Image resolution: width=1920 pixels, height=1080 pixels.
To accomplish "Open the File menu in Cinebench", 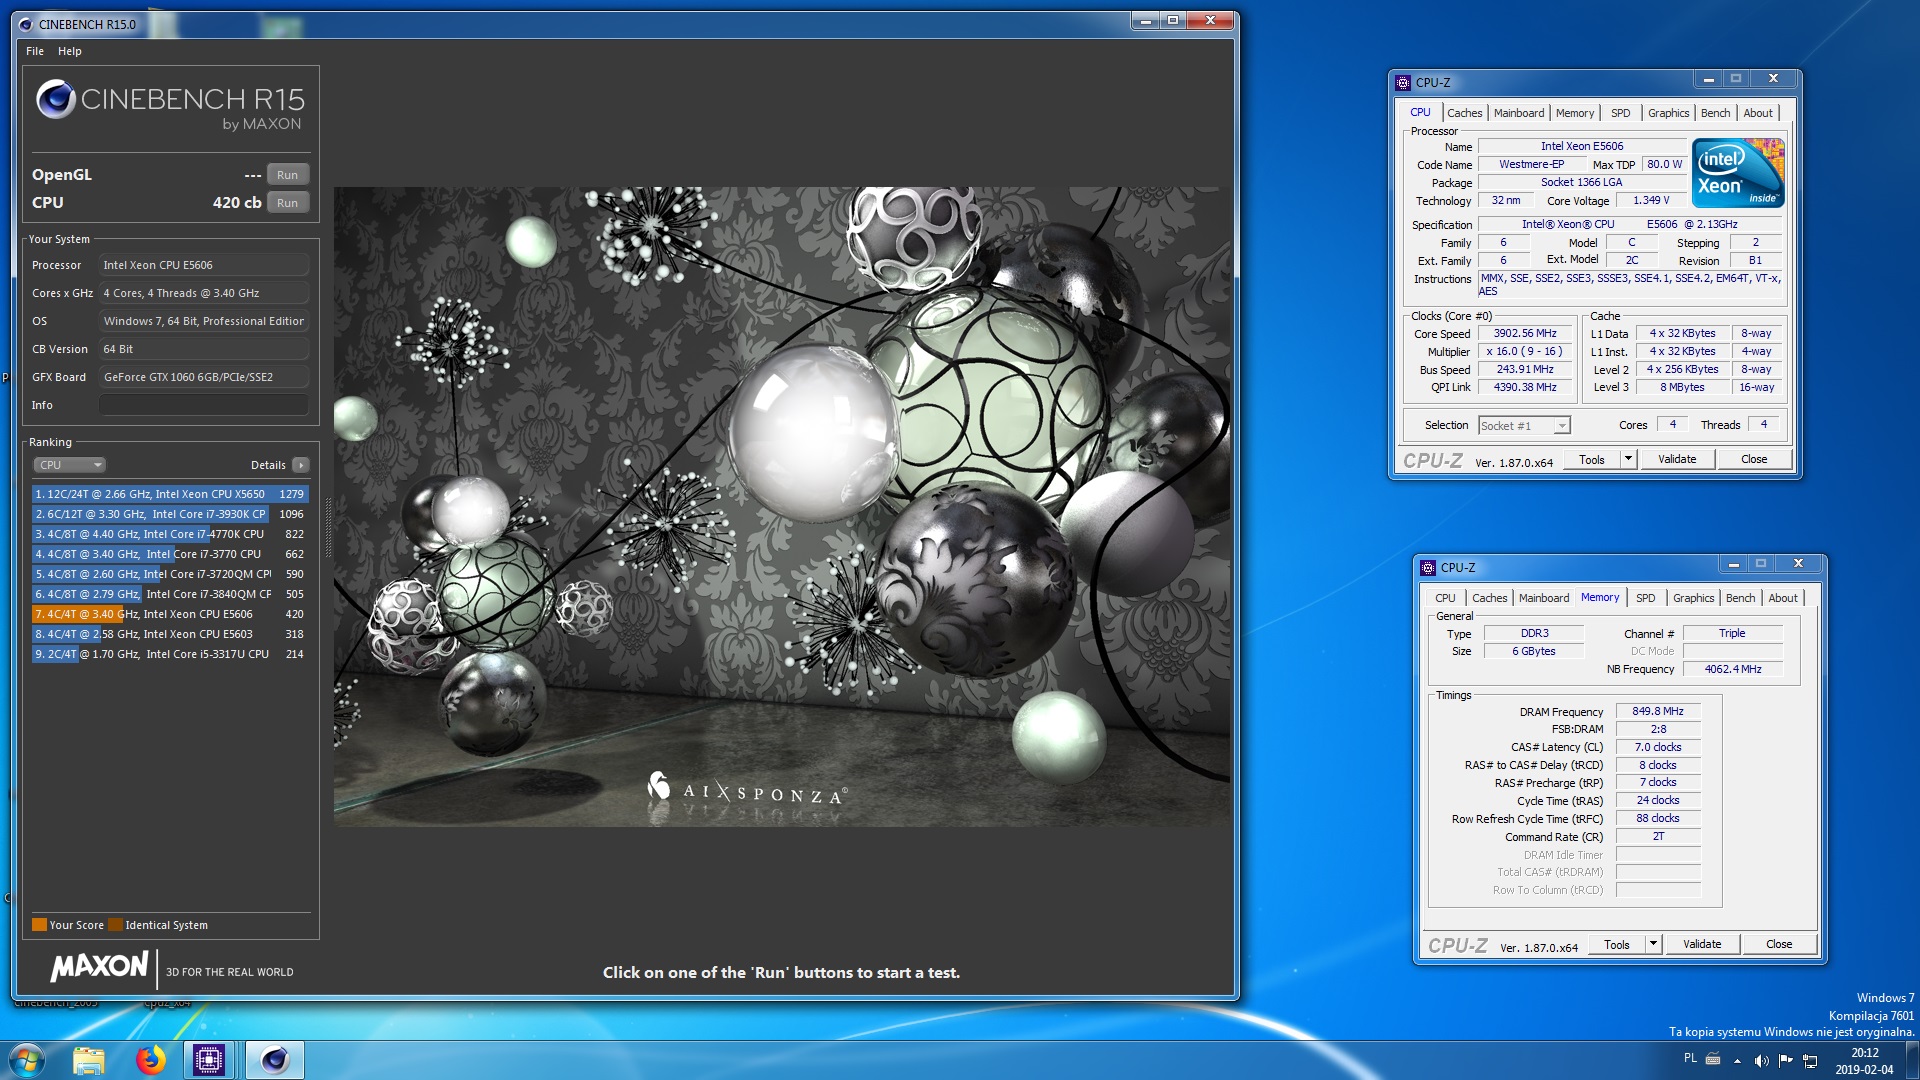I will [x=35, y=51].
